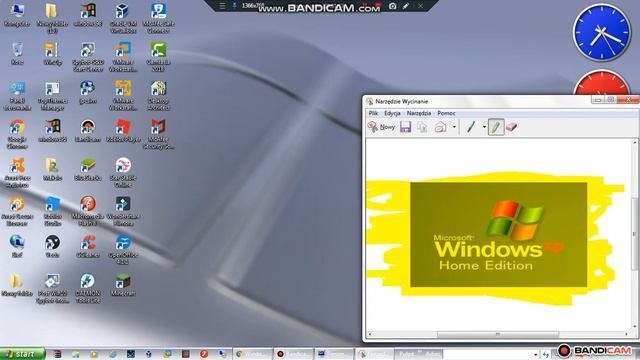Select the windows 95 desktop shortcut
Viewport: 640px width, 360px height.
click(x=52, y=131)
